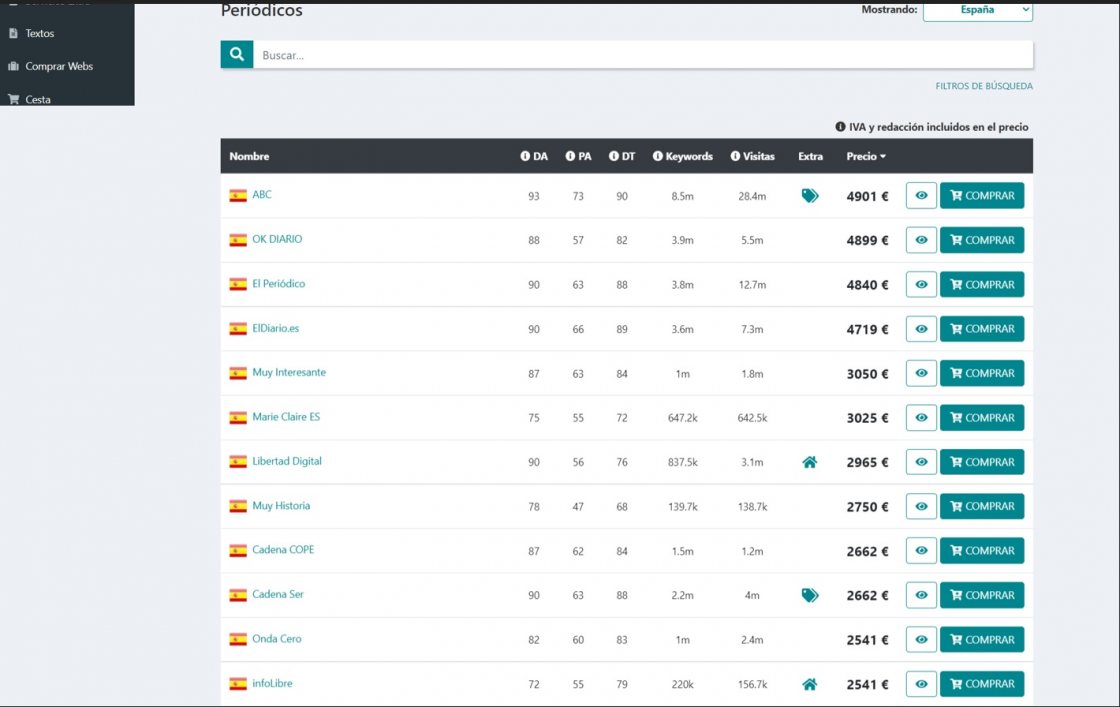Click the Keywords info icon in header
Screen dimensions: 1120x707
[x=658, y=156]
